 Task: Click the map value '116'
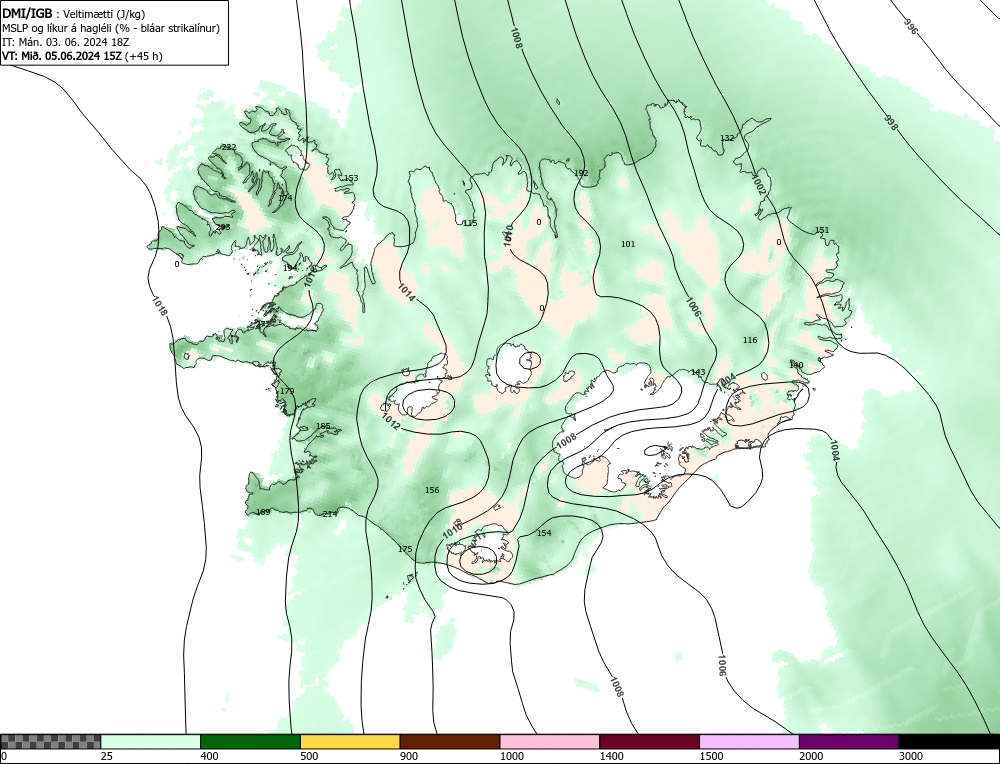(x=750, y=341)
